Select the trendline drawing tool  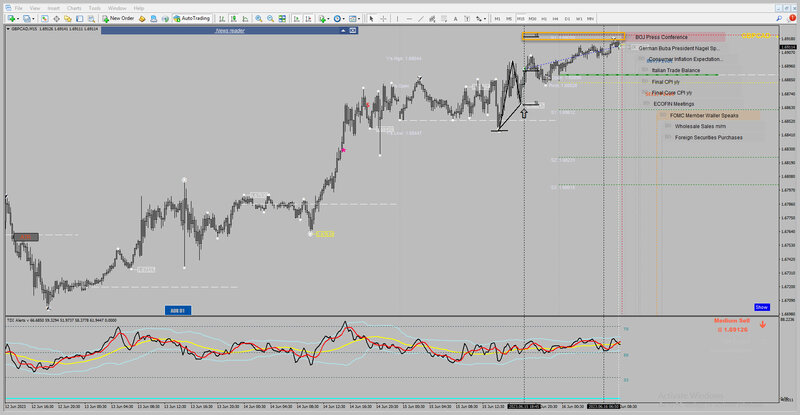(421, 18)
